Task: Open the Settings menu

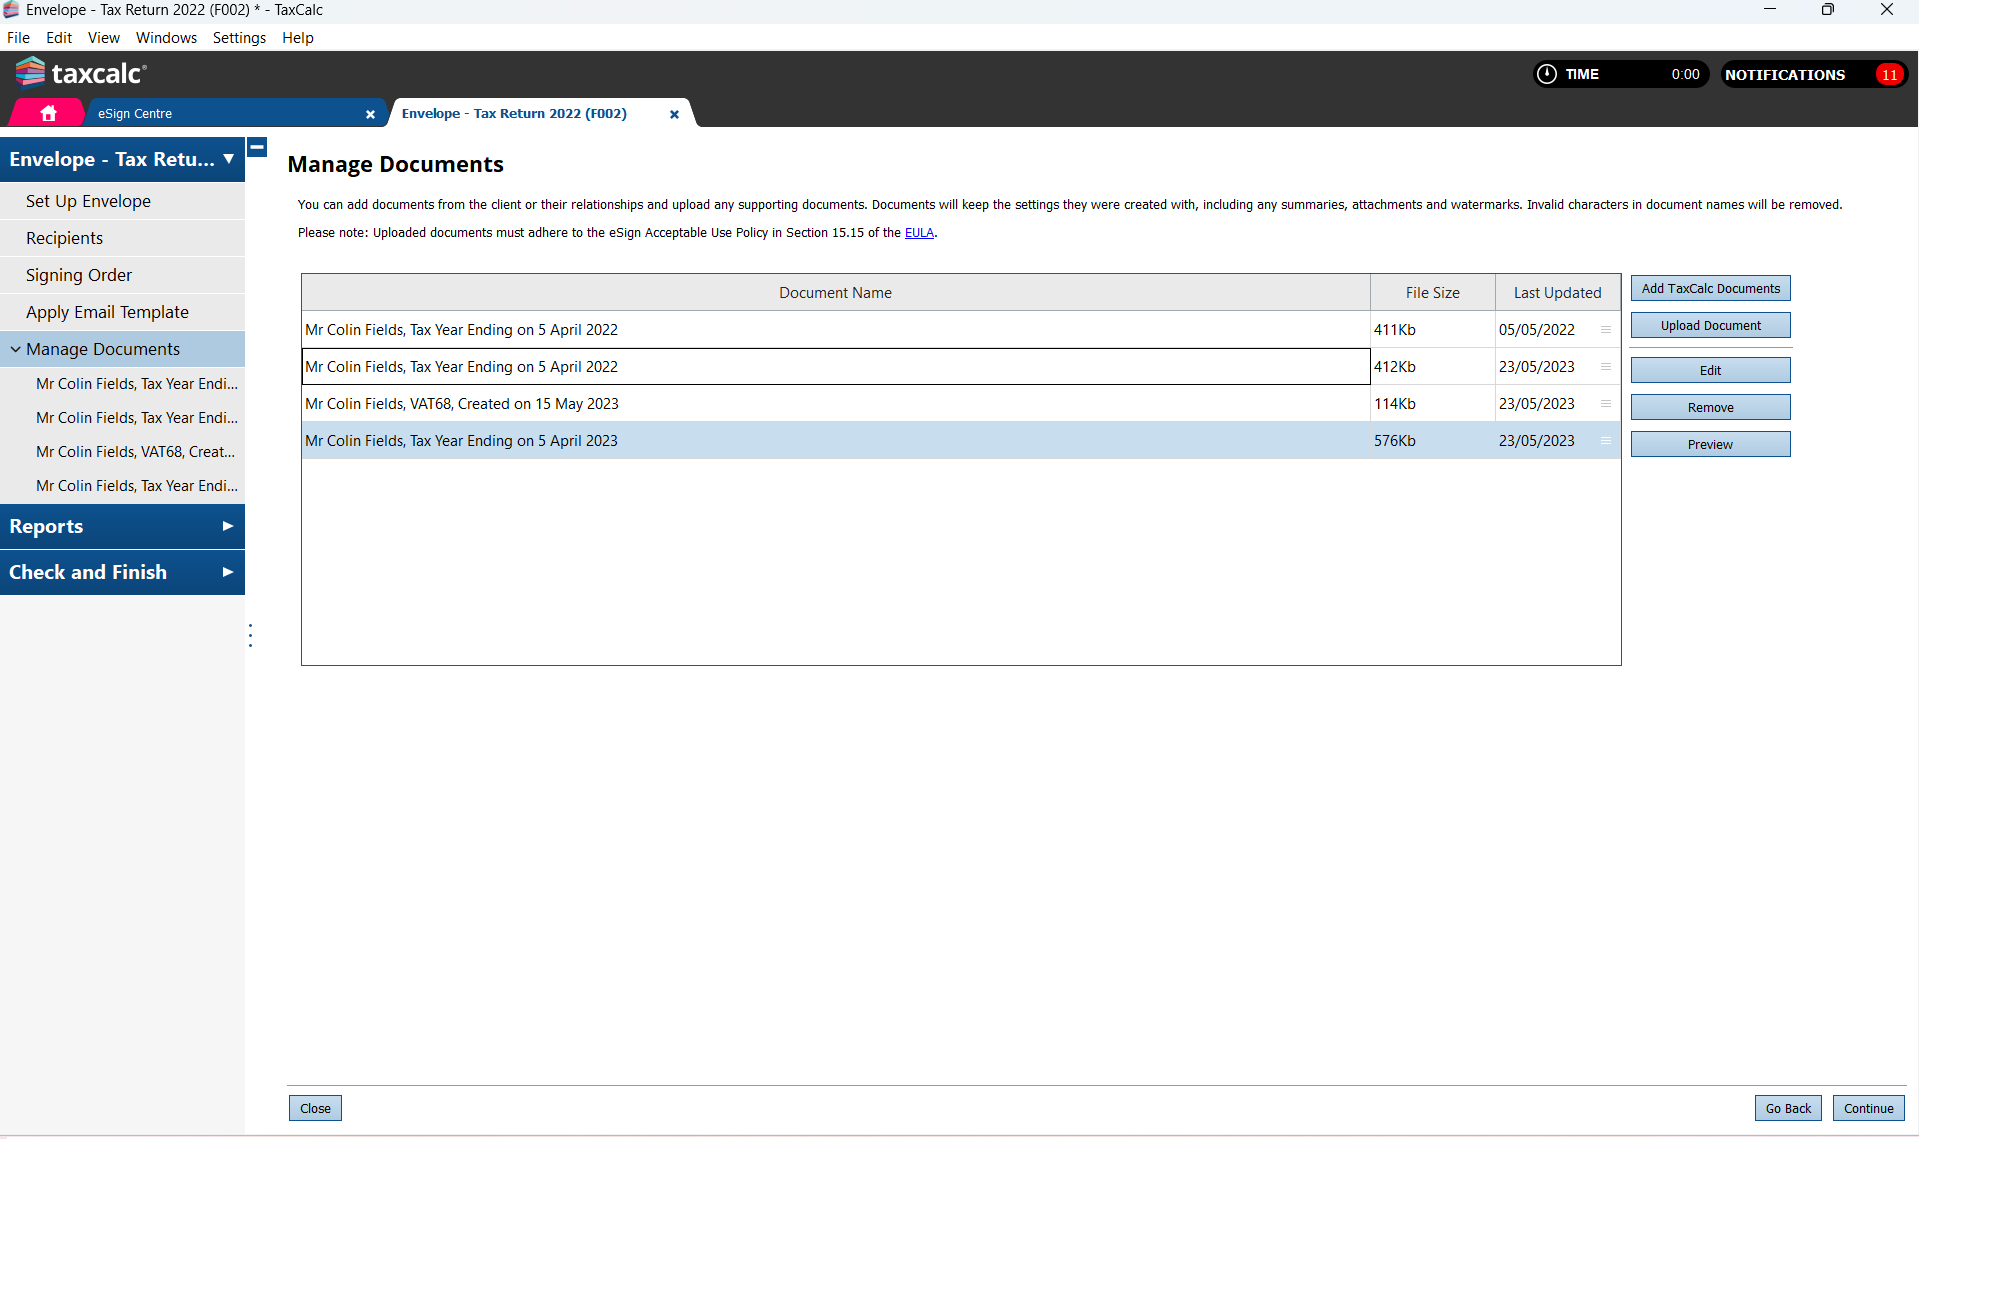Action: (x=239, y=38)
